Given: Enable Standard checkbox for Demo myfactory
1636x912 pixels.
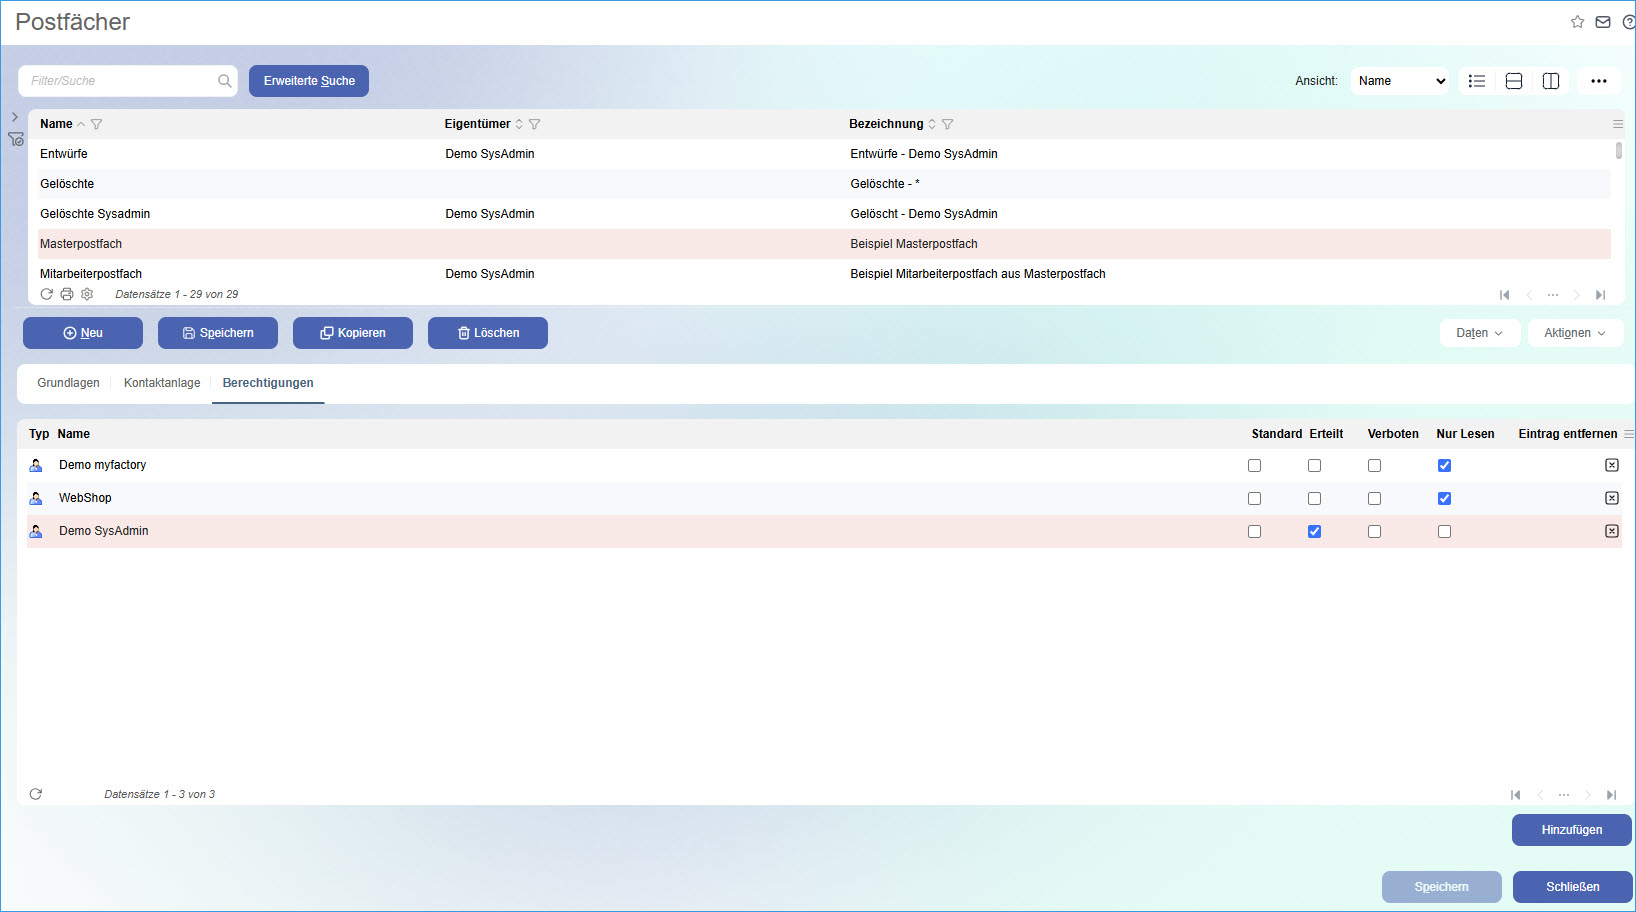Looking at the screenshot, I should (x=1254, y=465).
